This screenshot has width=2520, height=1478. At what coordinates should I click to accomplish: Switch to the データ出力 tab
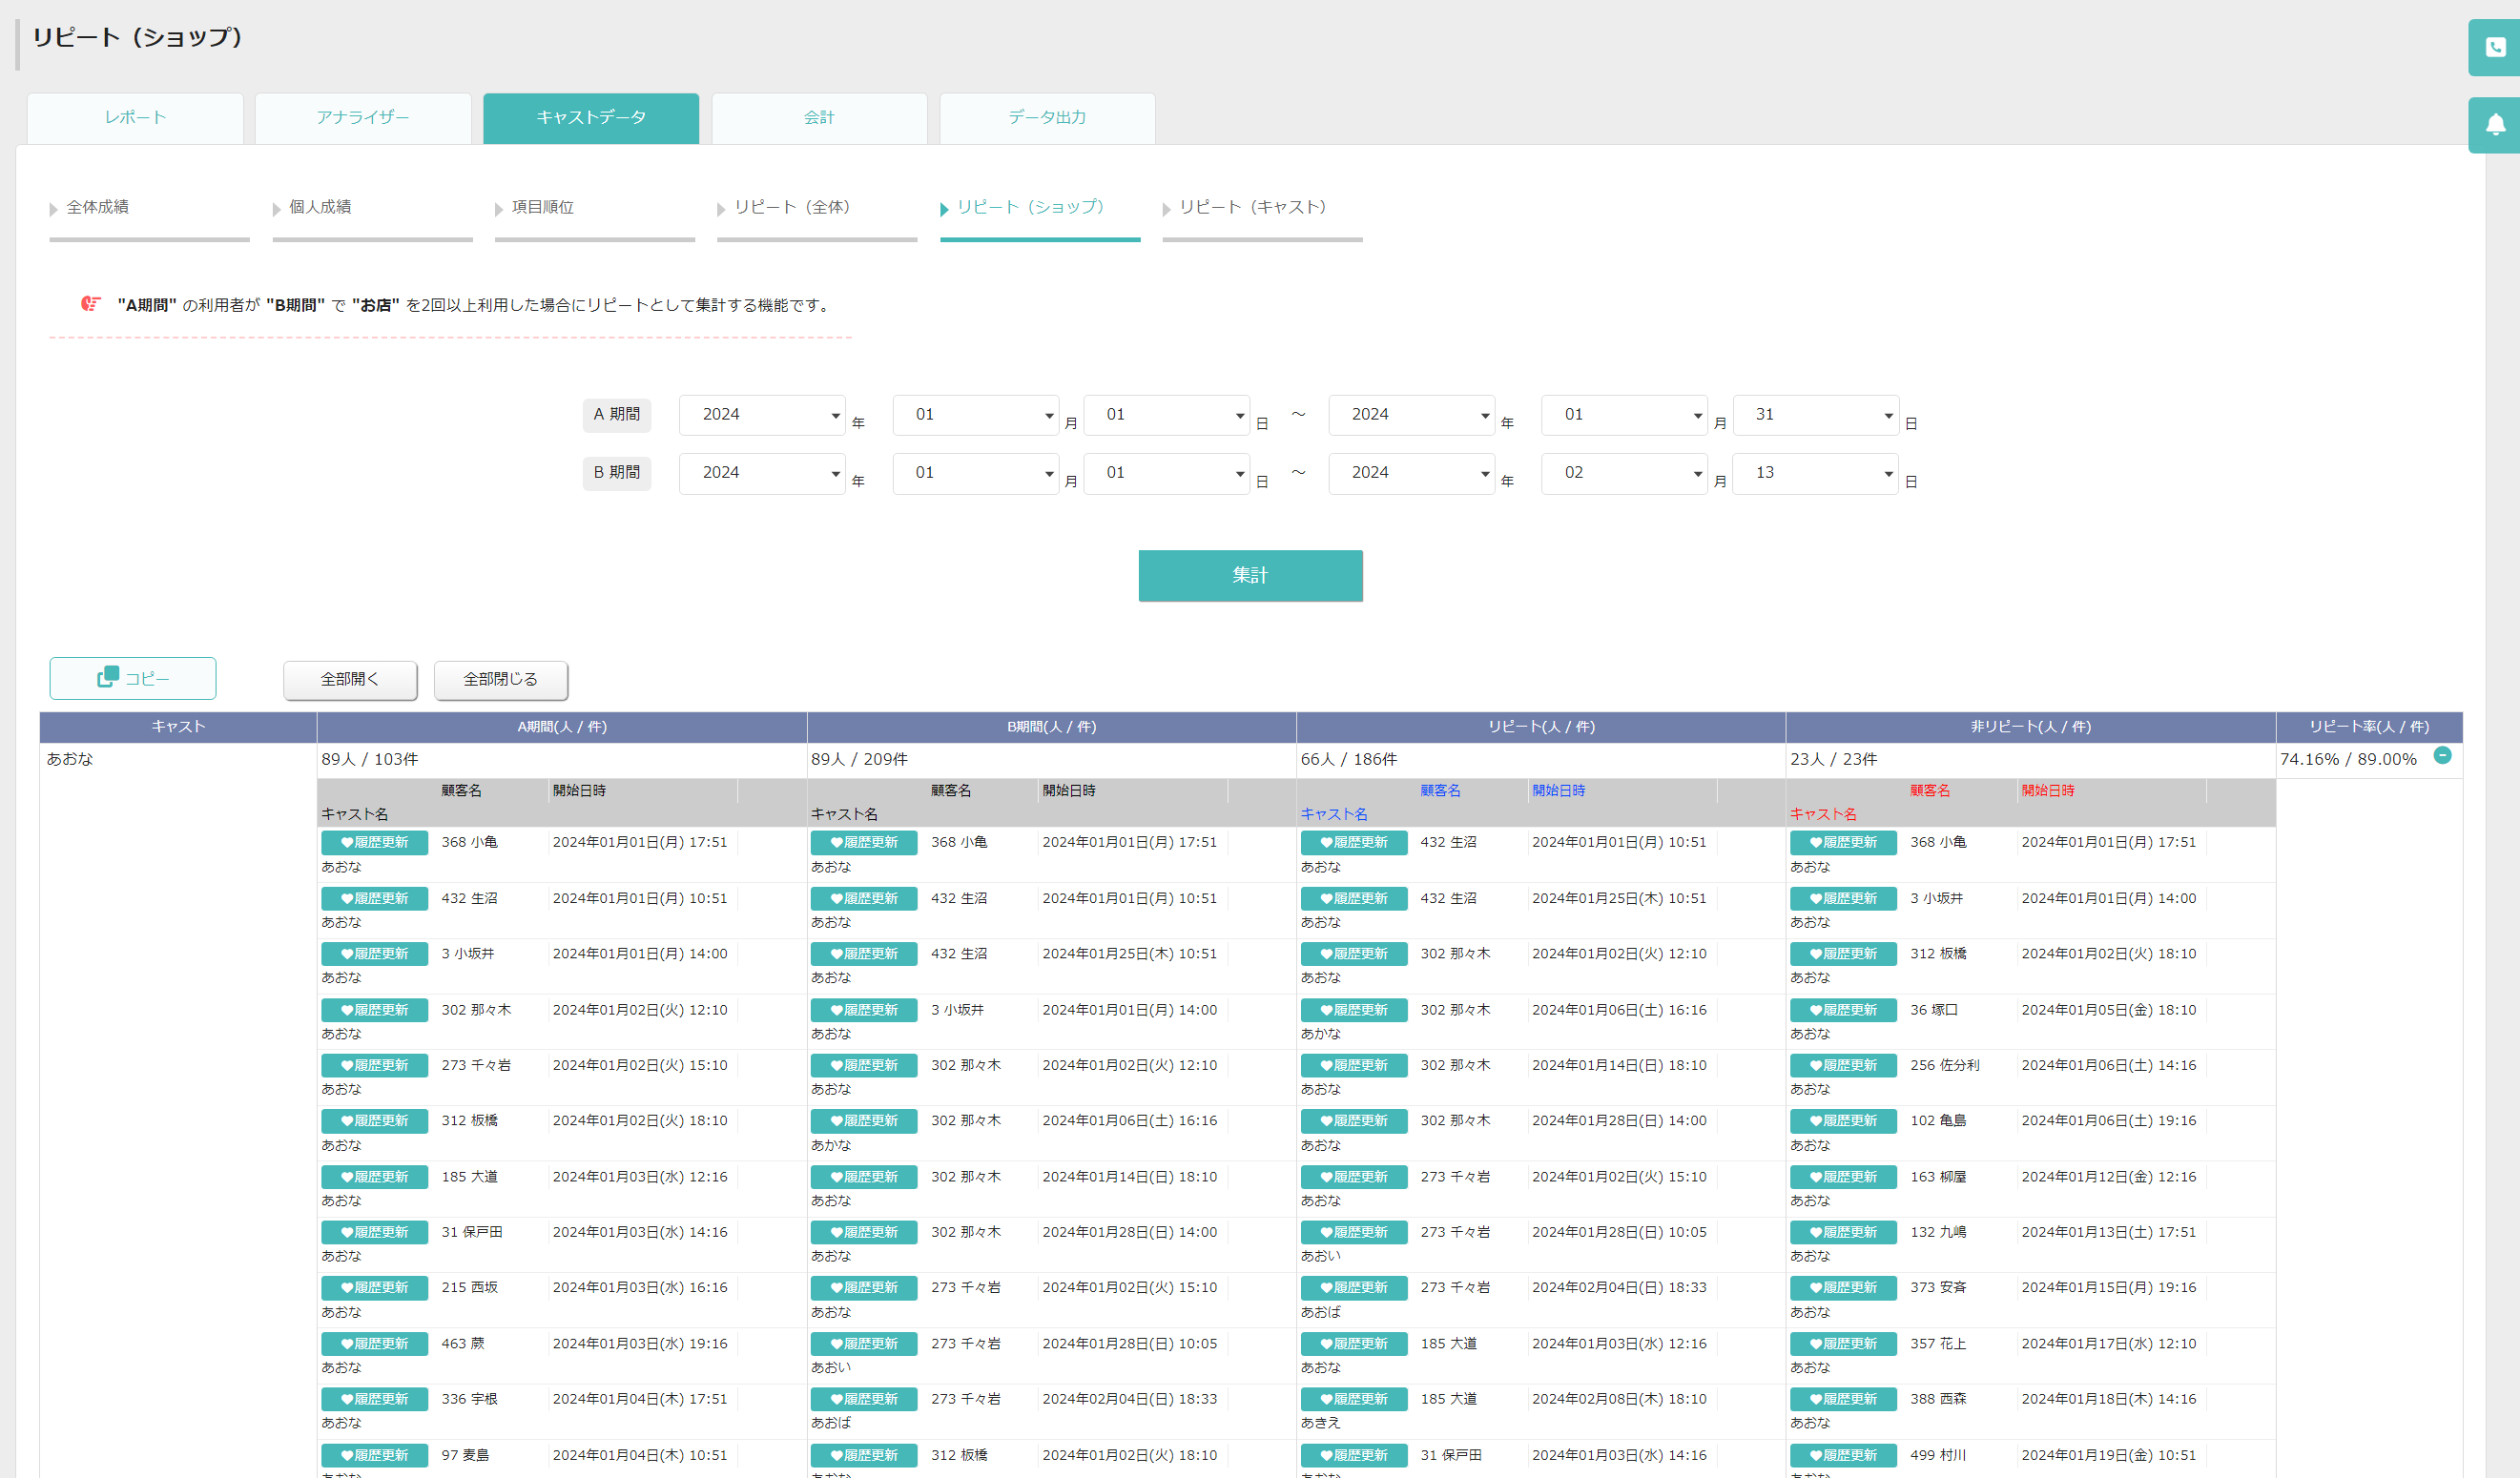[x=1047, y=118]
